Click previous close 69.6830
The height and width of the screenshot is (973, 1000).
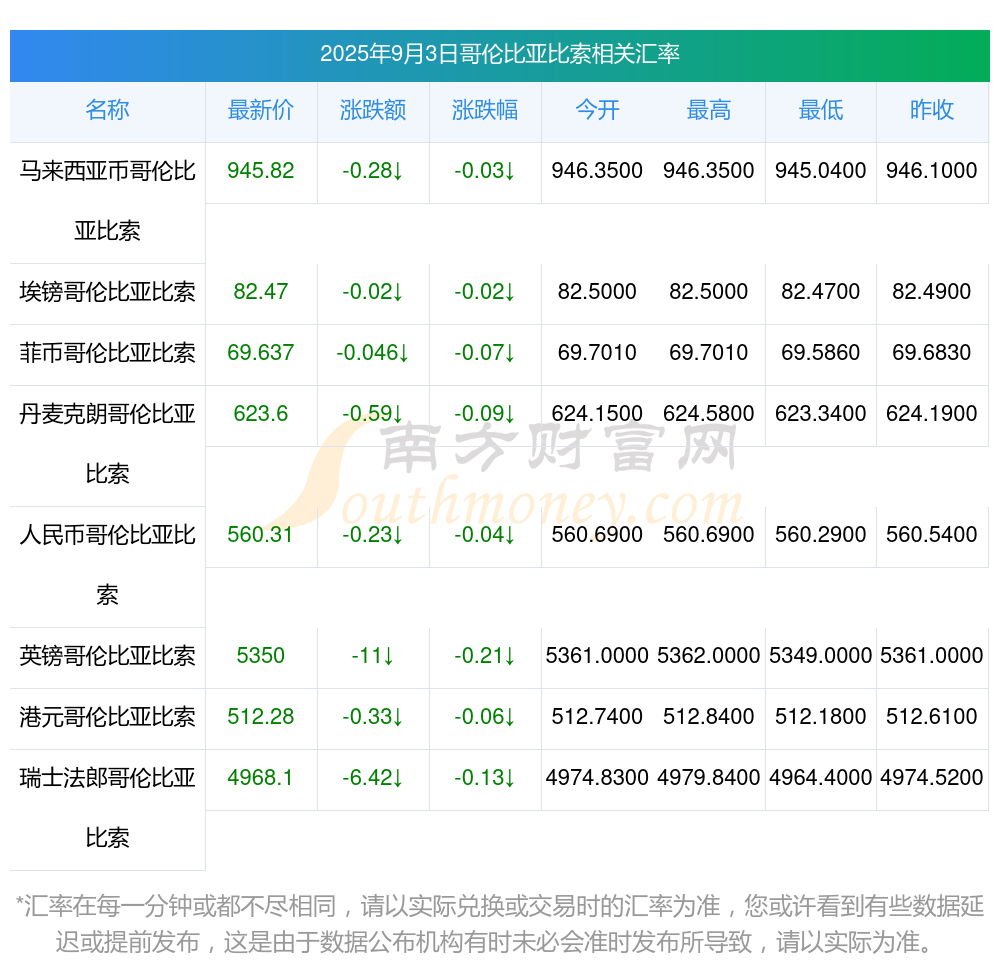[x=932, y=353]
